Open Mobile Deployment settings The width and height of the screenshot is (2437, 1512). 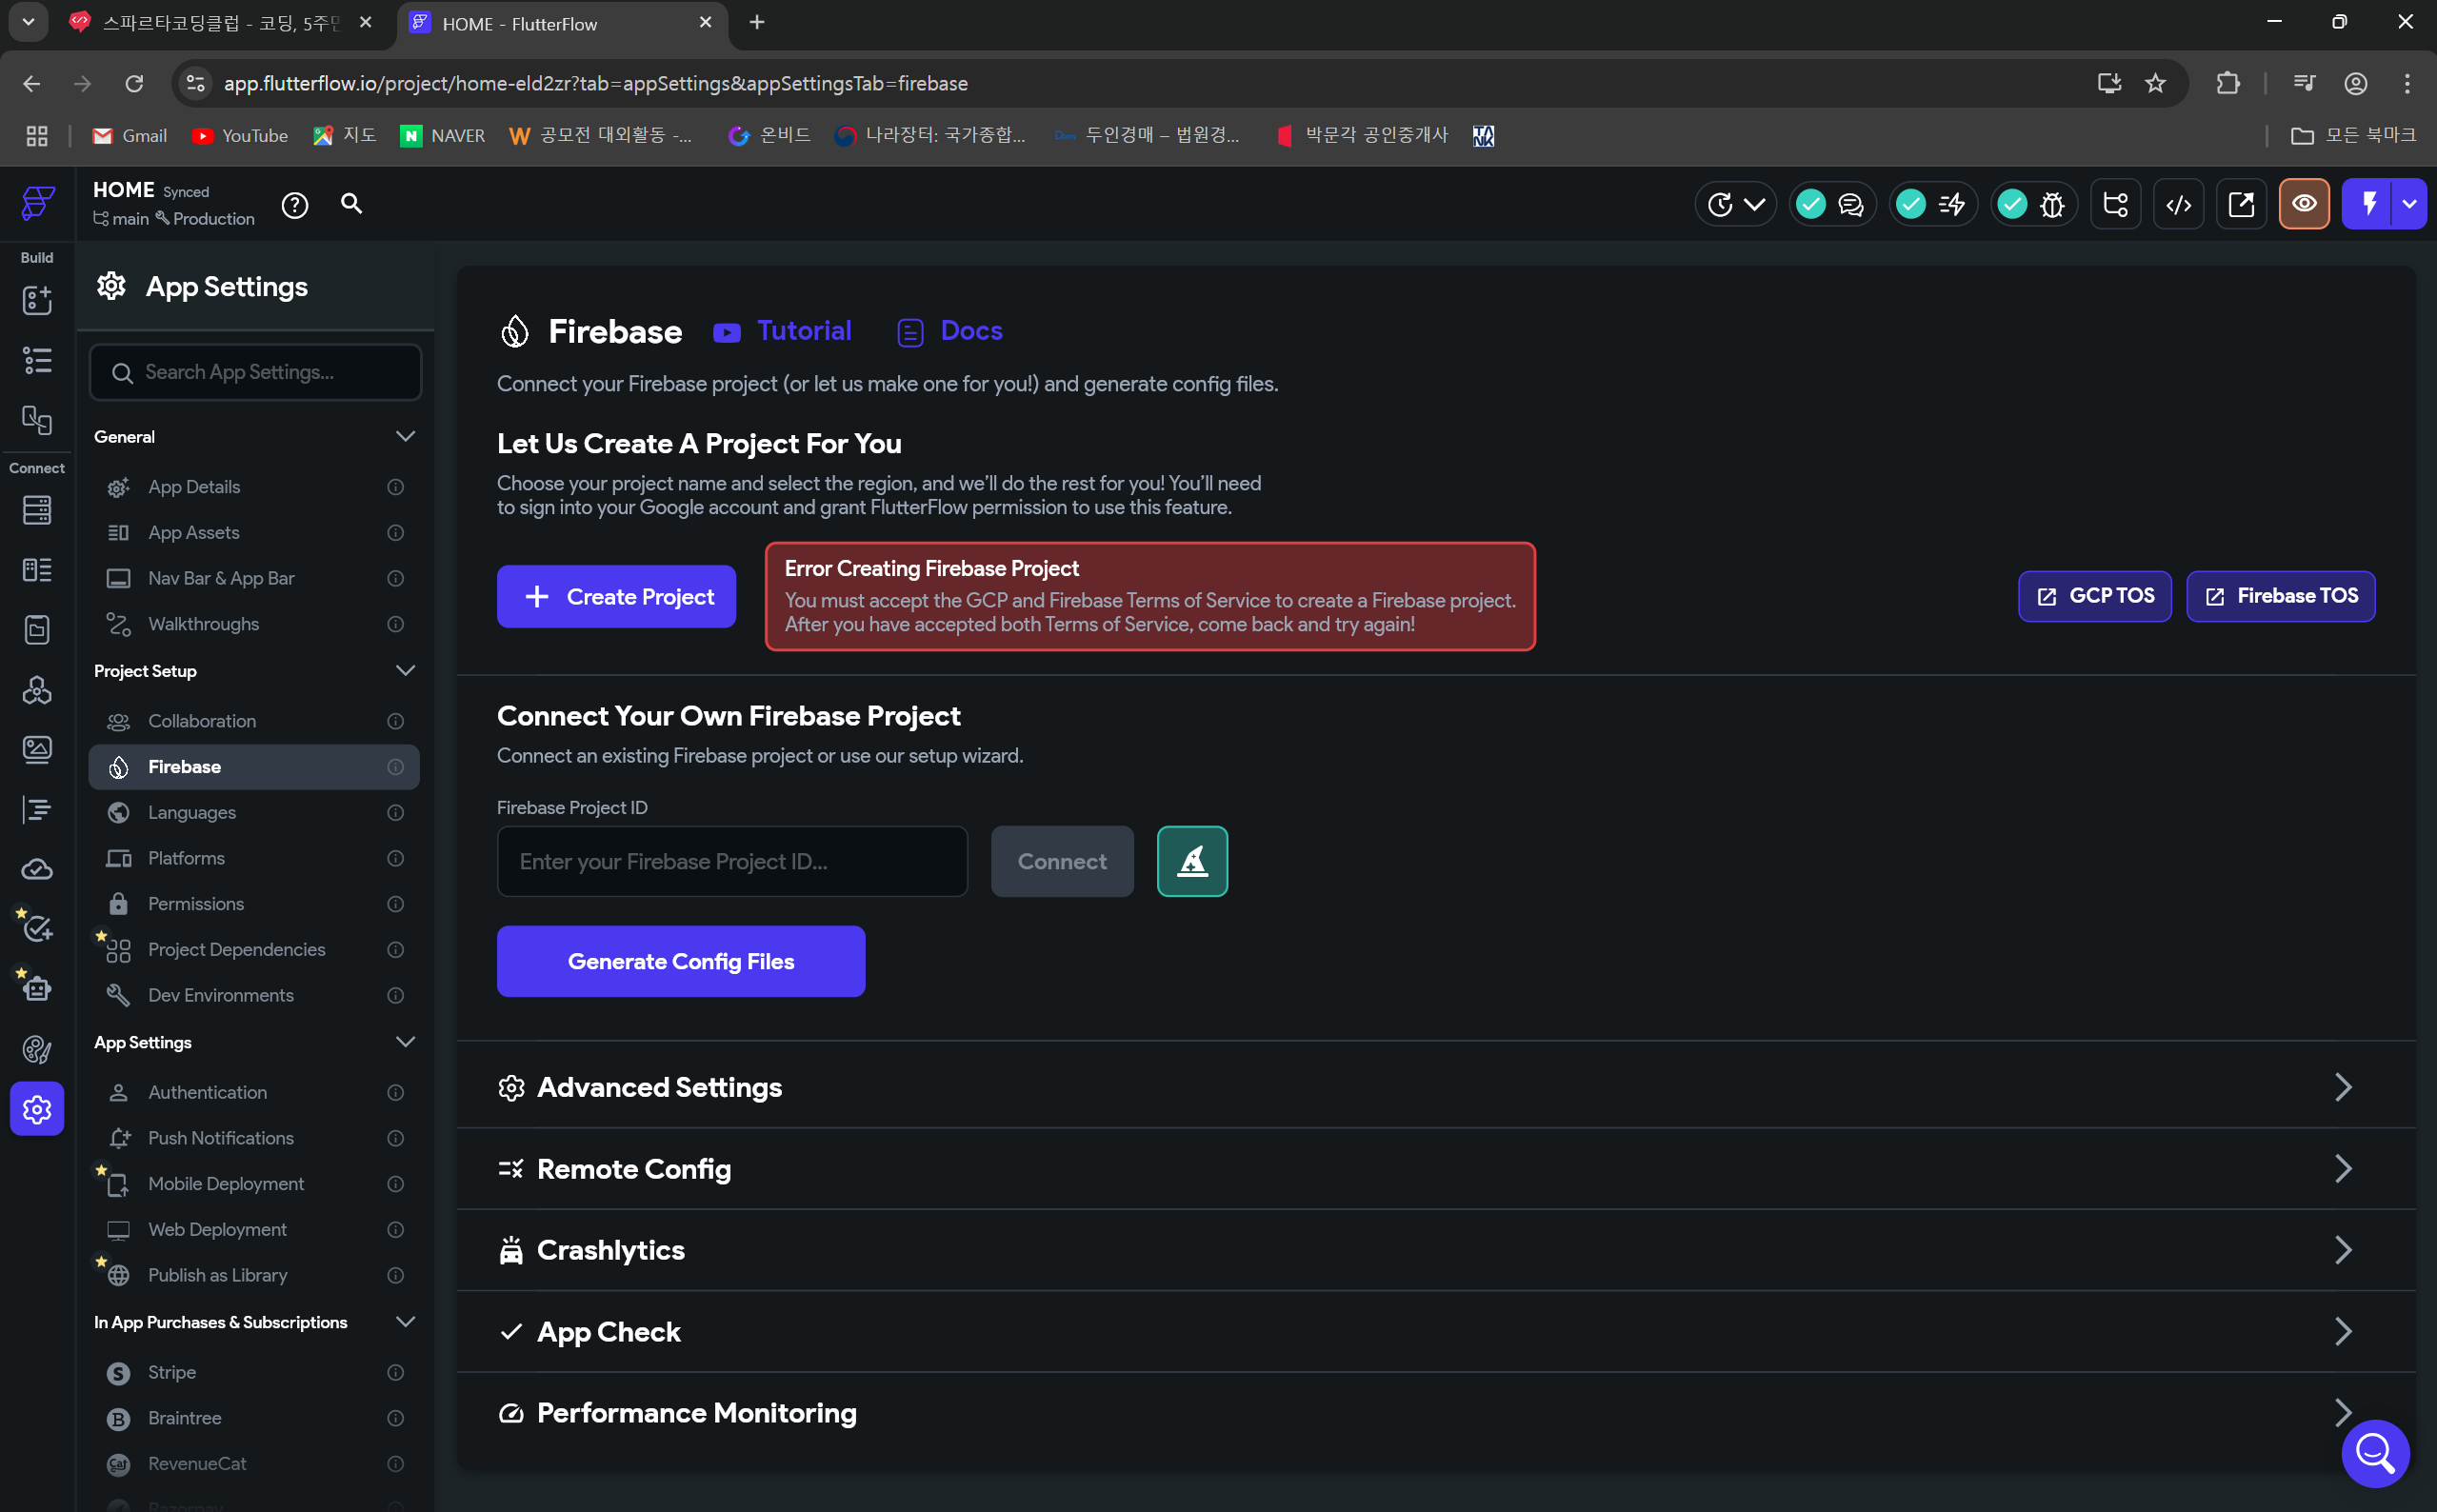(x=254, y=1184)
